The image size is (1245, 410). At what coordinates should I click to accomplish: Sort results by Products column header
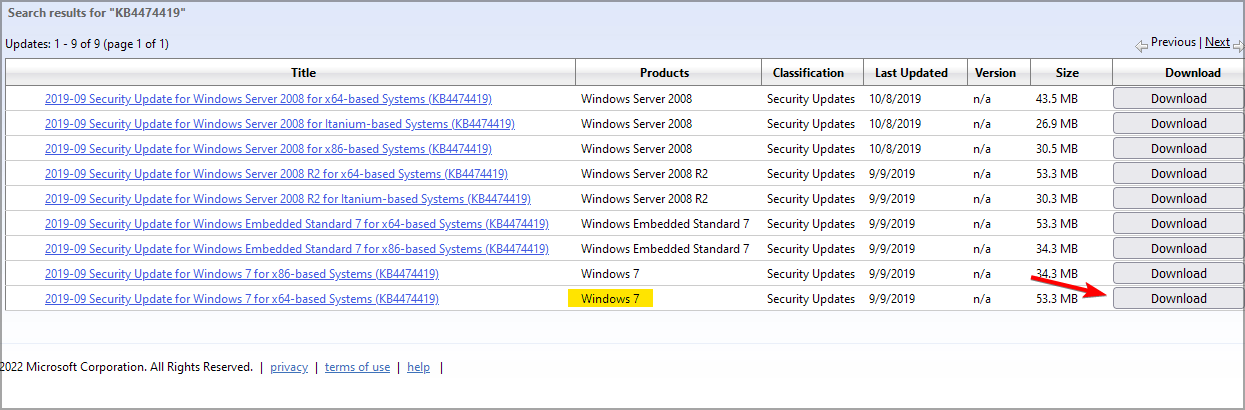click(x=664, y=73)
